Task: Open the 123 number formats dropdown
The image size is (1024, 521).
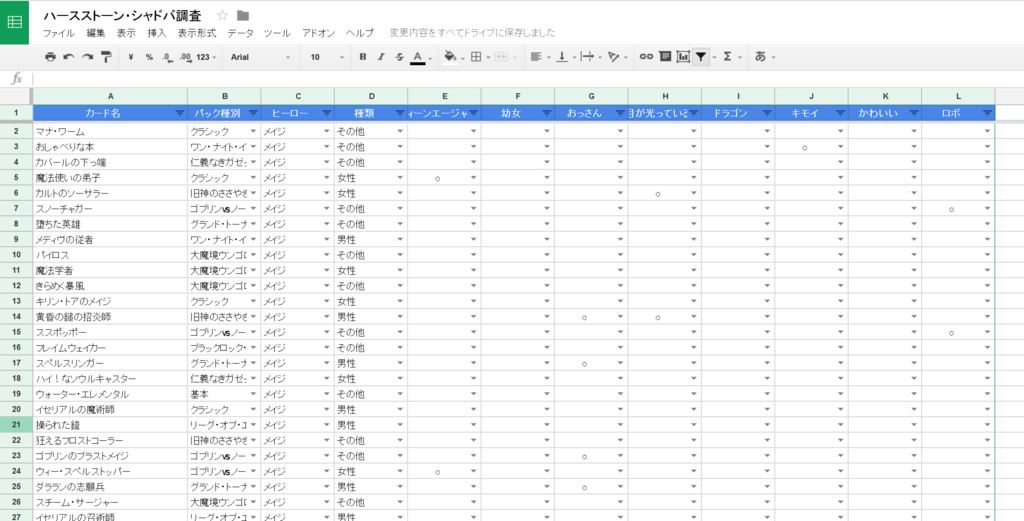Action: tap(206, 57)
